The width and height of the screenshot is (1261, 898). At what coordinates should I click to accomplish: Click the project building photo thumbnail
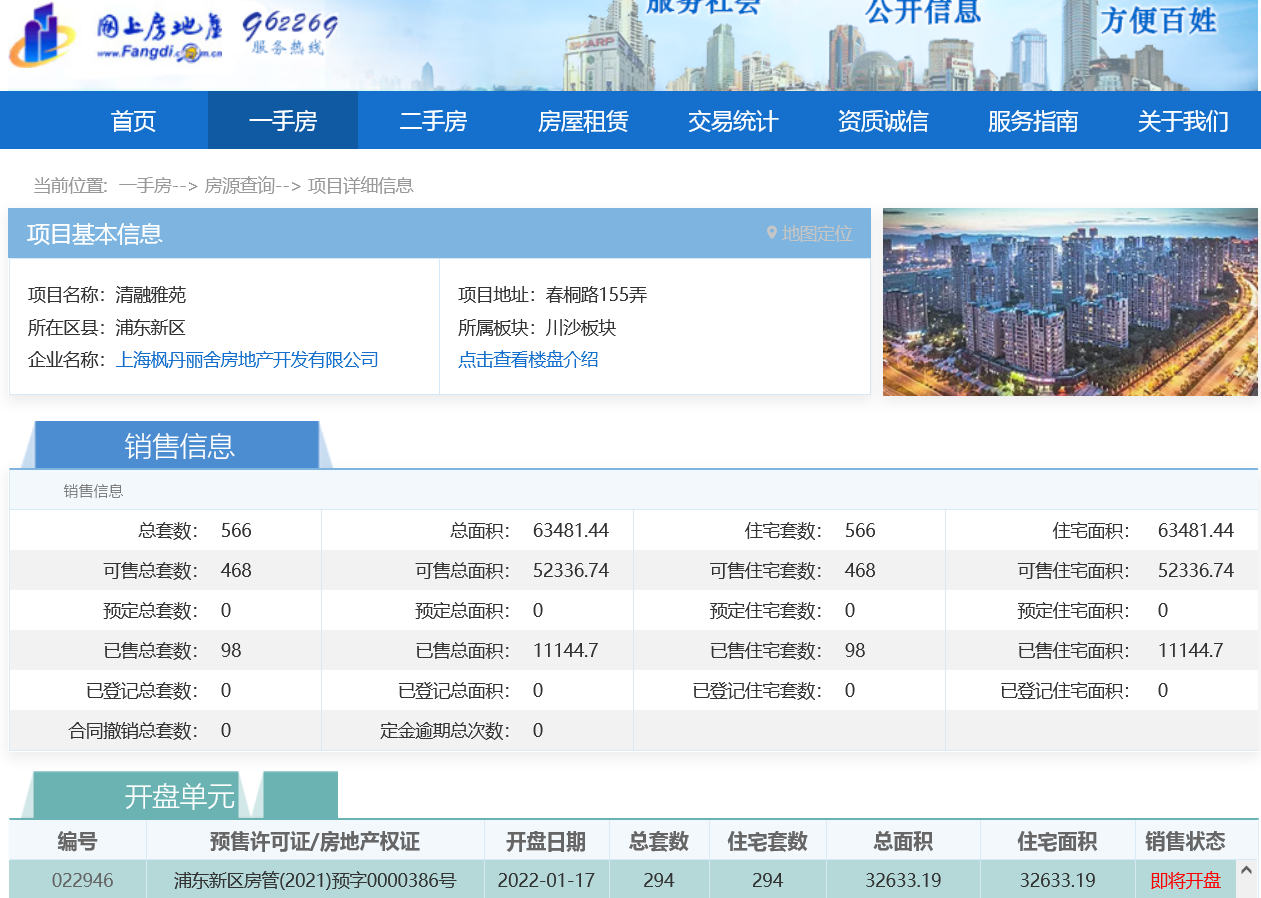click(x=1070, y=302)
